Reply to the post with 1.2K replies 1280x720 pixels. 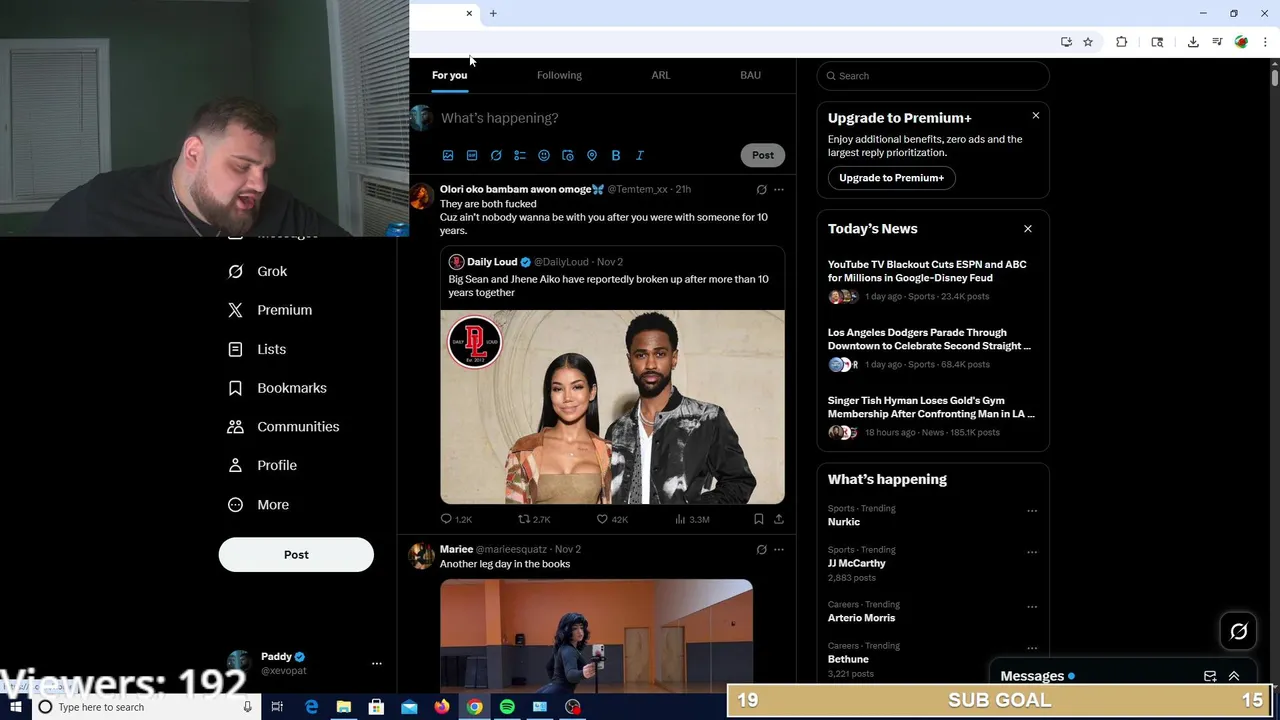(456, 519)
